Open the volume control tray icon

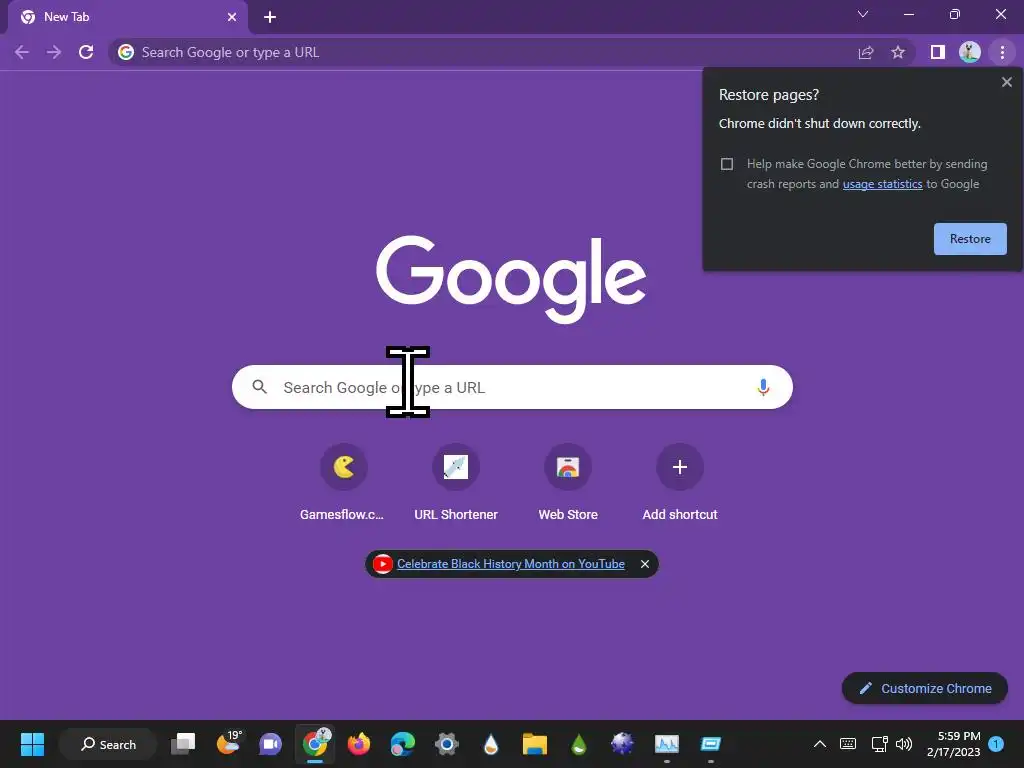point(904,744)
